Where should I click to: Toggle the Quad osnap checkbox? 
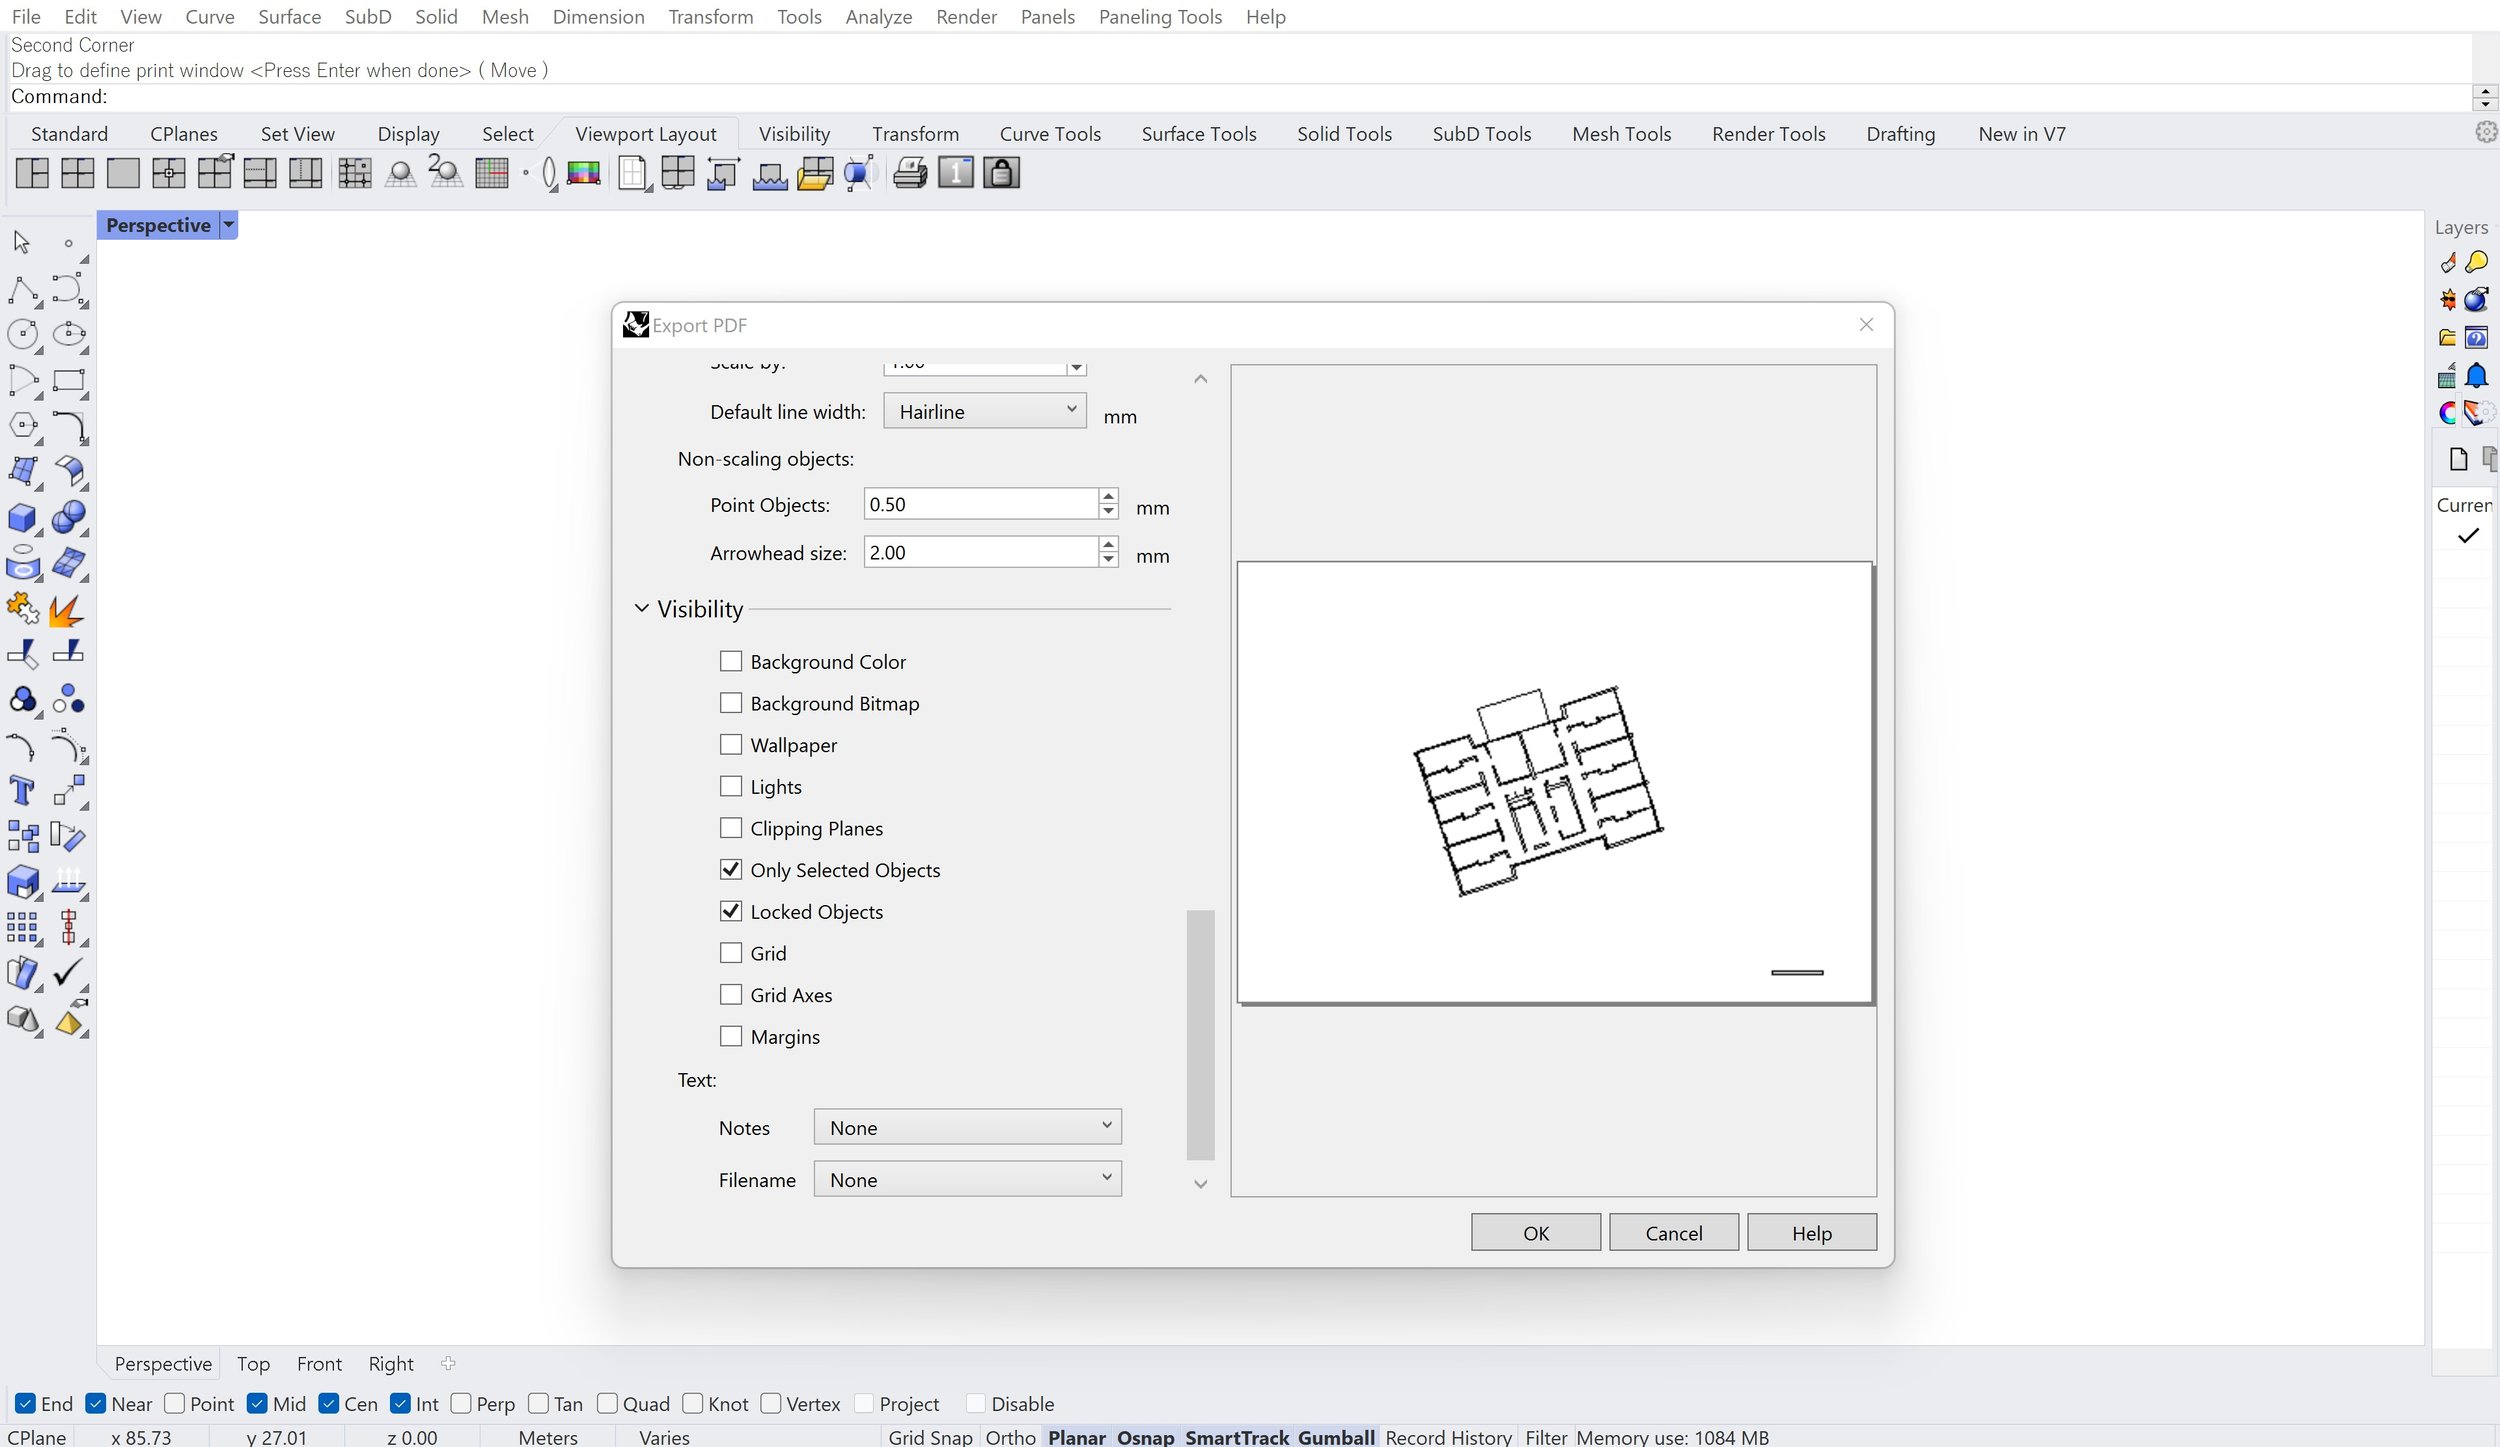(x=607, y=1404)
